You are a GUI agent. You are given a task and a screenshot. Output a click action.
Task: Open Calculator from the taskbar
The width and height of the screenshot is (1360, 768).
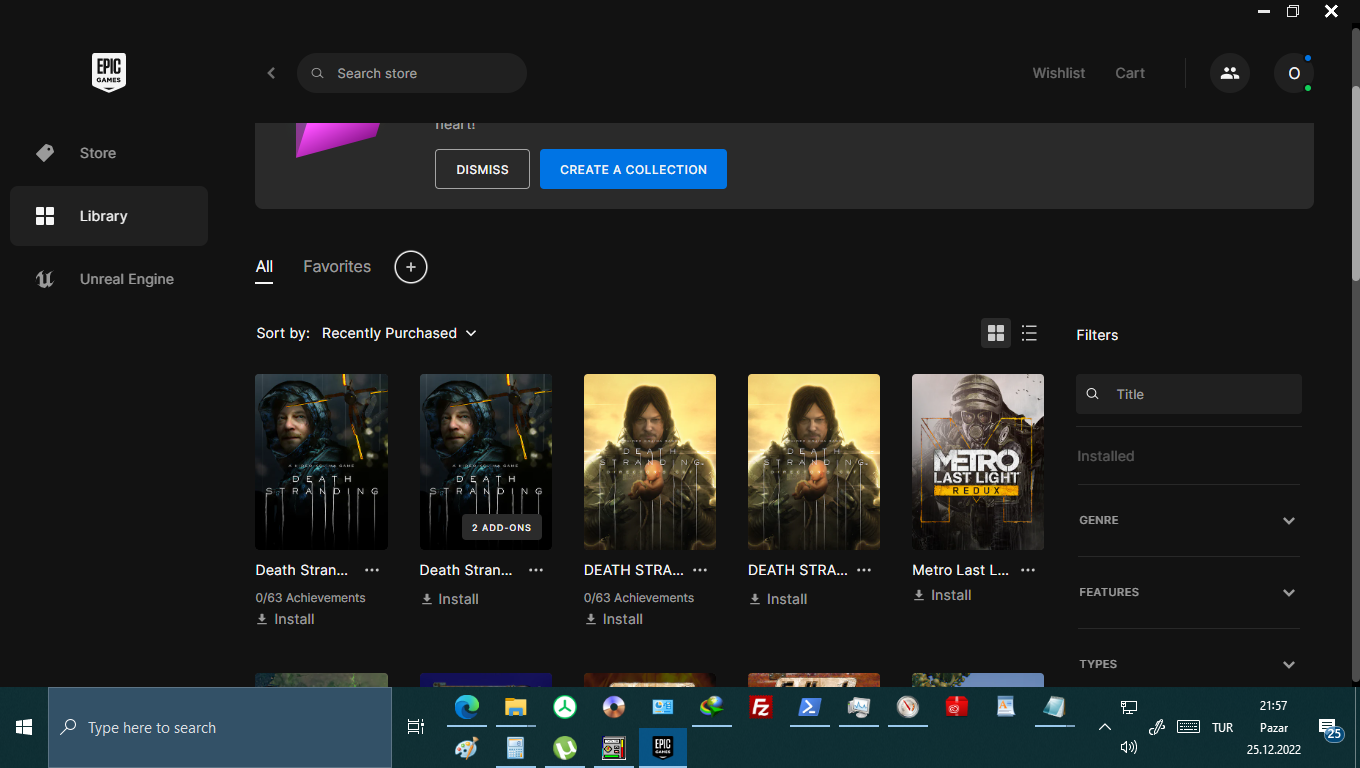point(515,748)
